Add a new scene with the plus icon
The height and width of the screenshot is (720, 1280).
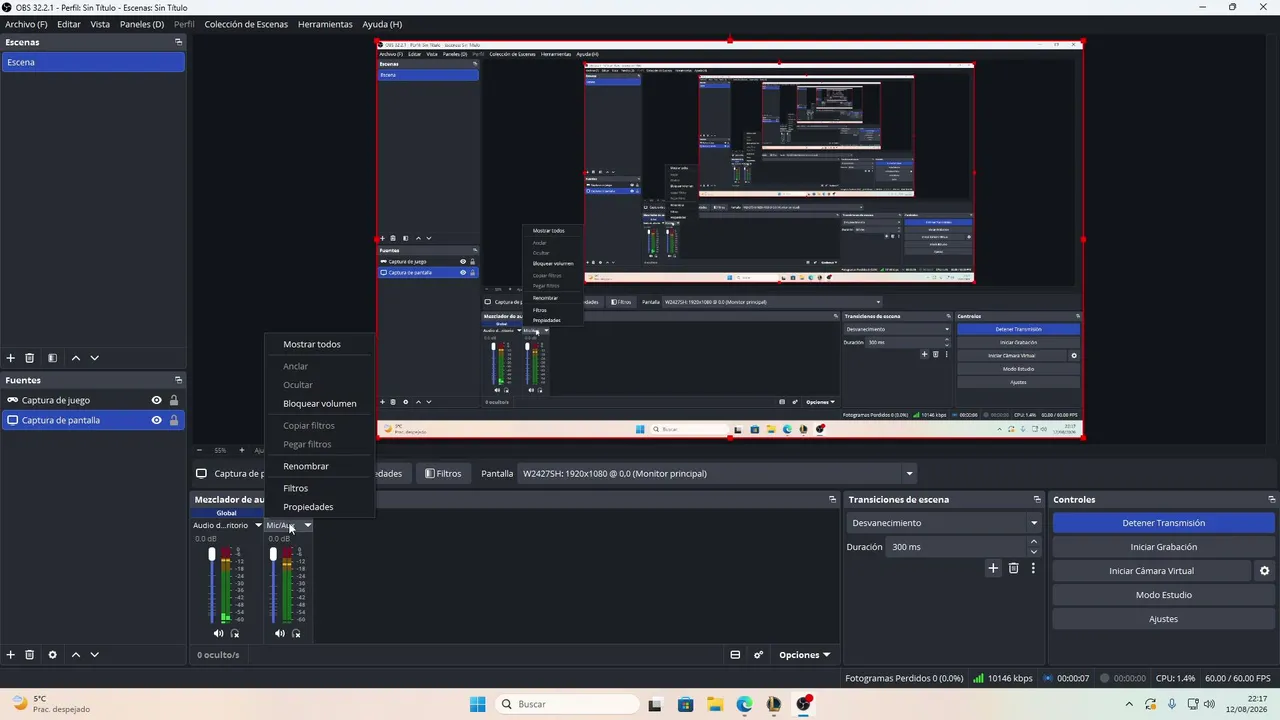[11, 358]
